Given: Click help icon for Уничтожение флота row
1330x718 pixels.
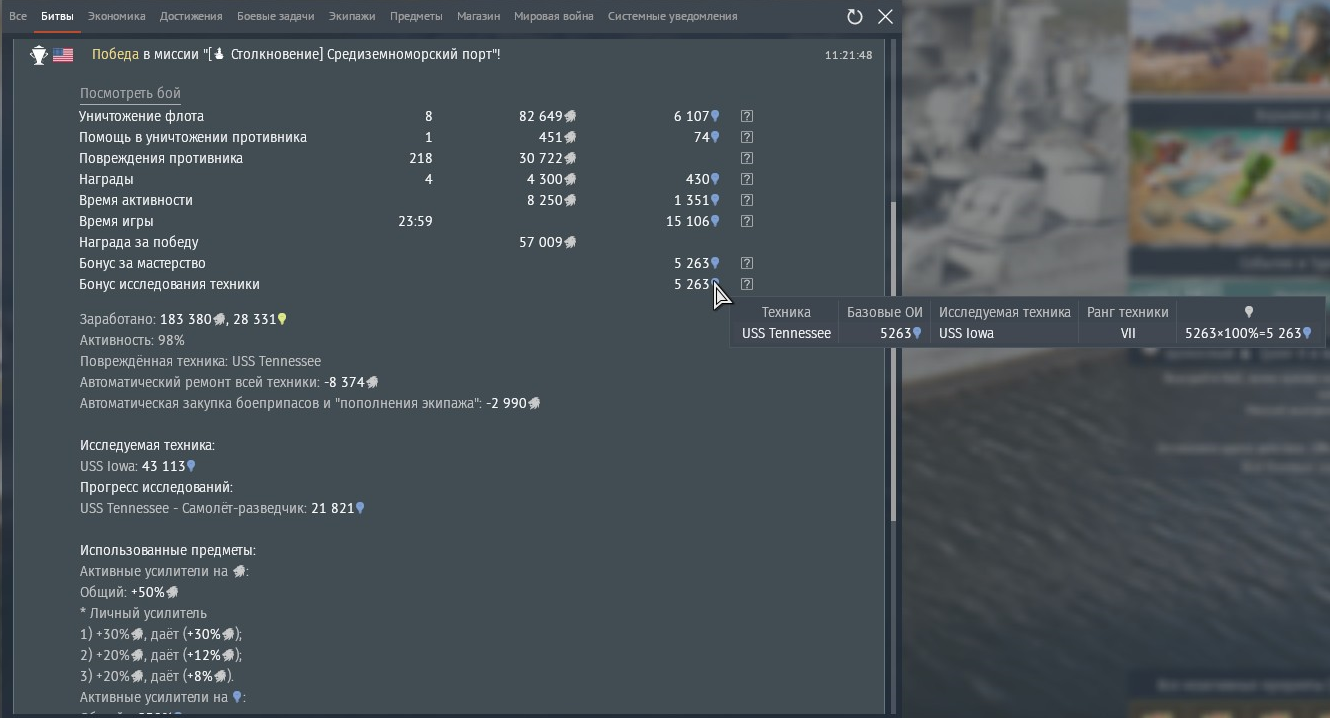Looking at the screenshot, I should click(x=746, y=116).
